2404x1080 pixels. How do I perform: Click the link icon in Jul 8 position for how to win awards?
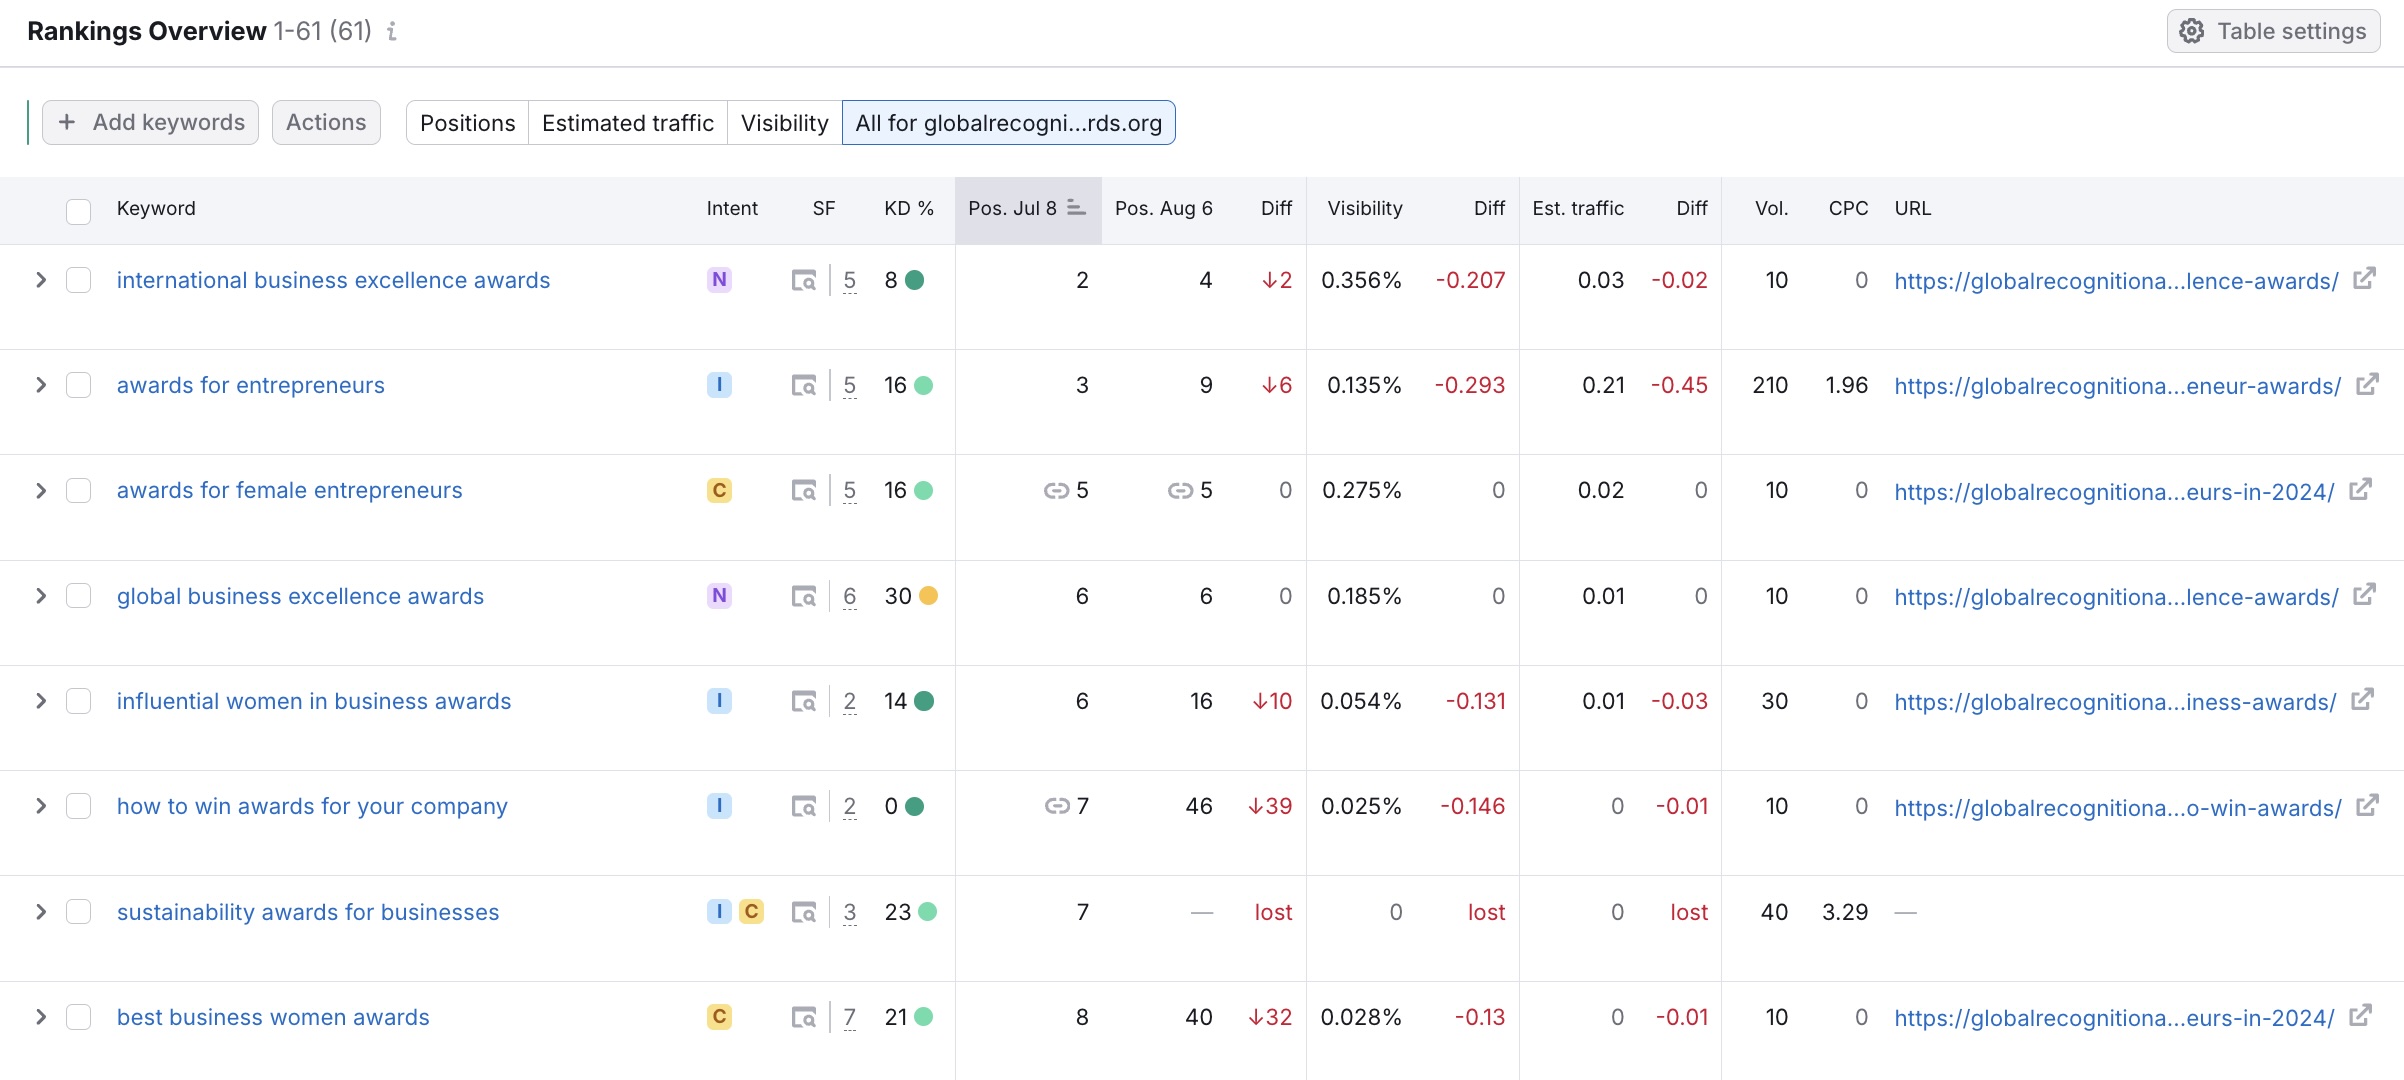tap(1057, 806)
